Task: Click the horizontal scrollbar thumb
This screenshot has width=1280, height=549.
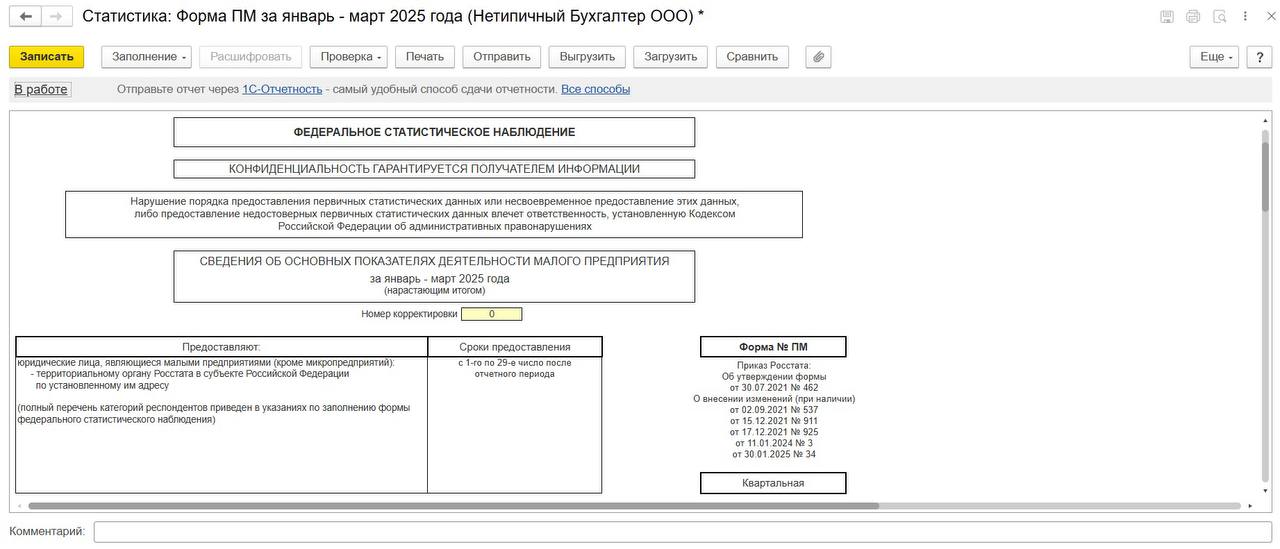Action: click(453, 506)
